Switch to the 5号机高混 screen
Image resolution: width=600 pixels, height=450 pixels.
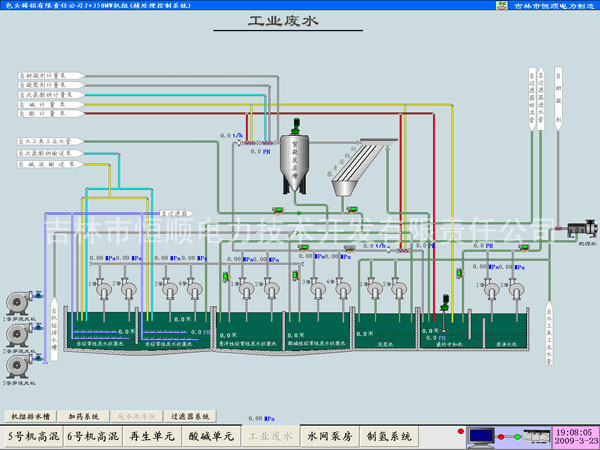34,437
